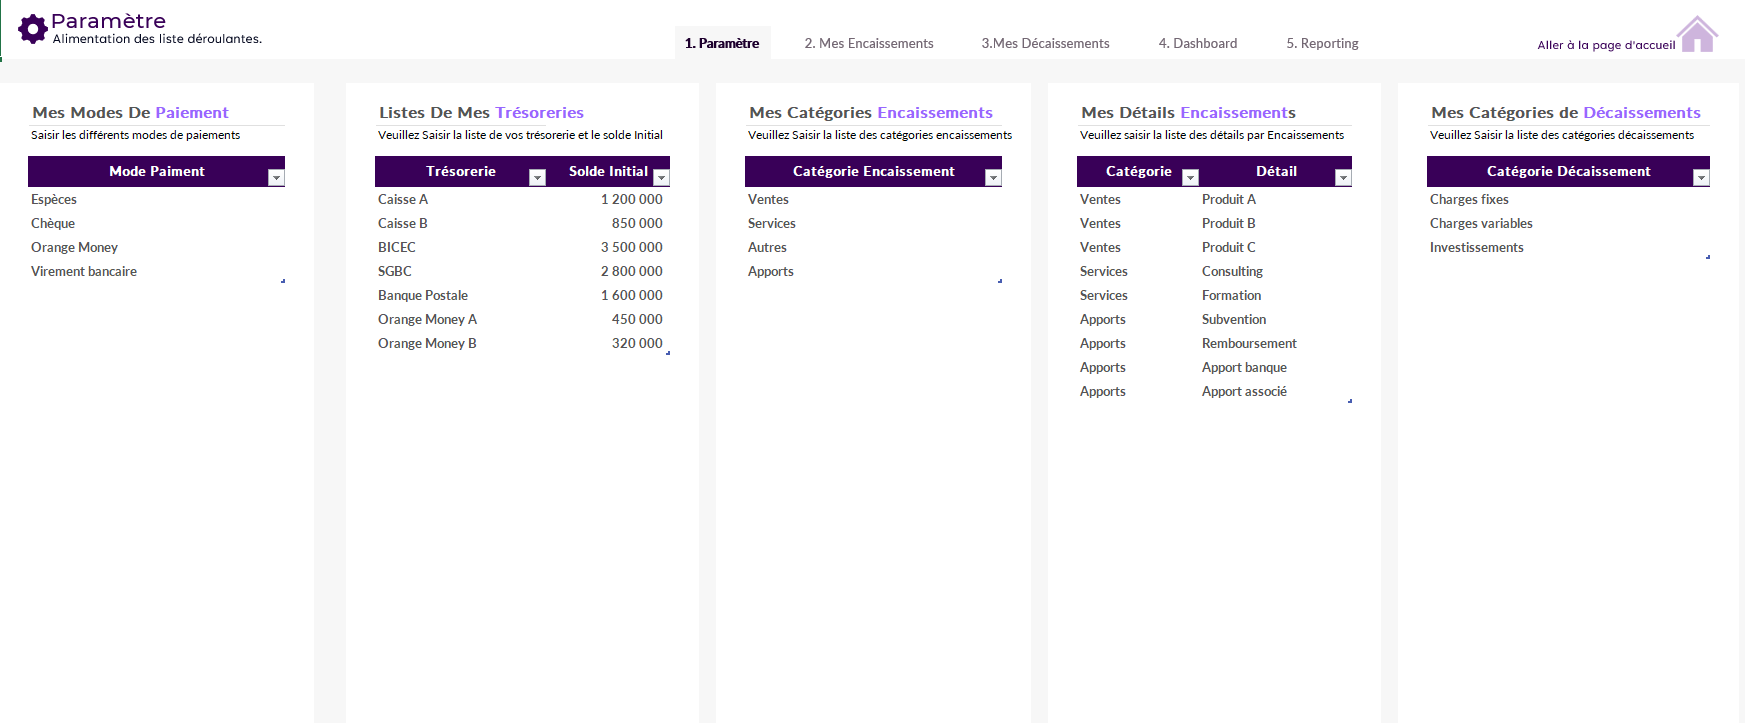
Task: Open the 2. Mes Encaissements tab
Action: 869,43
